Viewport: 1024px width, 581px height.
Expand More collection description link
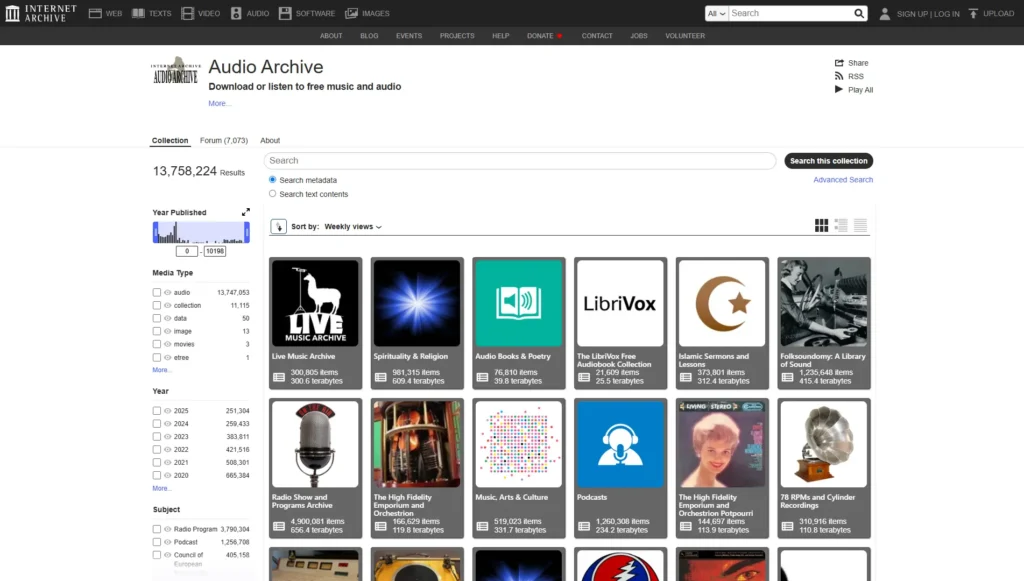click(x=219, y=103)
